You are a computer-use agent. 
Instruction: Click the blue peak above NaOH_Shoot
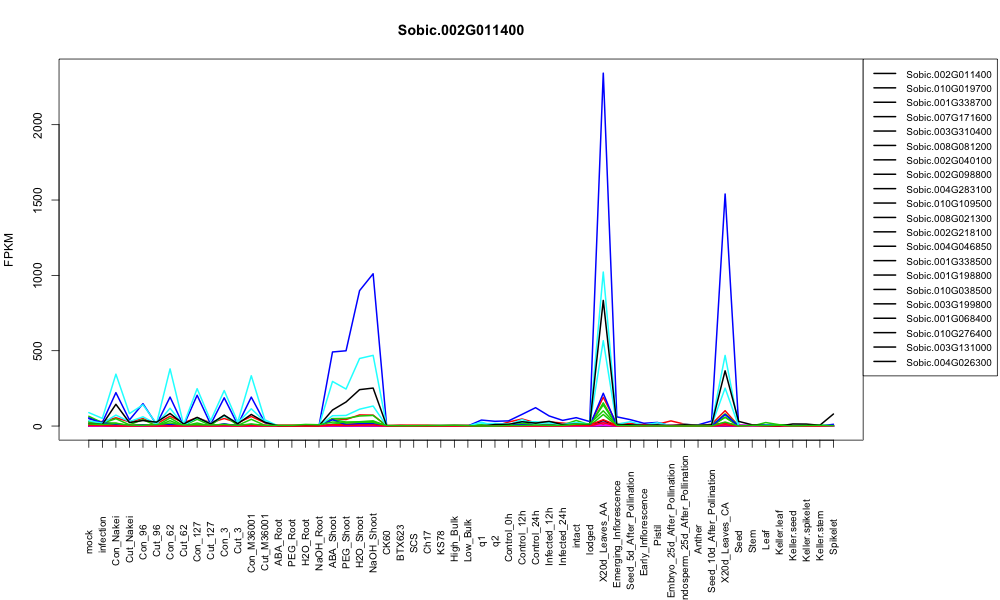tap(373, 274)
